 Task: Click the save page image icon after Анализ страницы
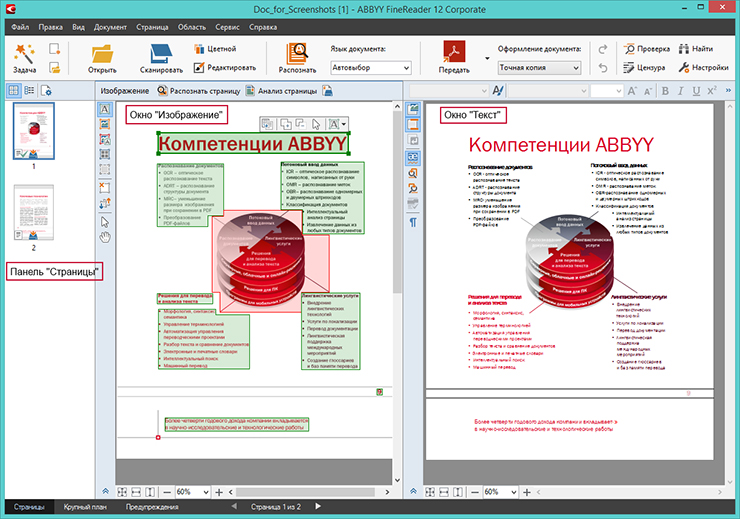point(328,91)
